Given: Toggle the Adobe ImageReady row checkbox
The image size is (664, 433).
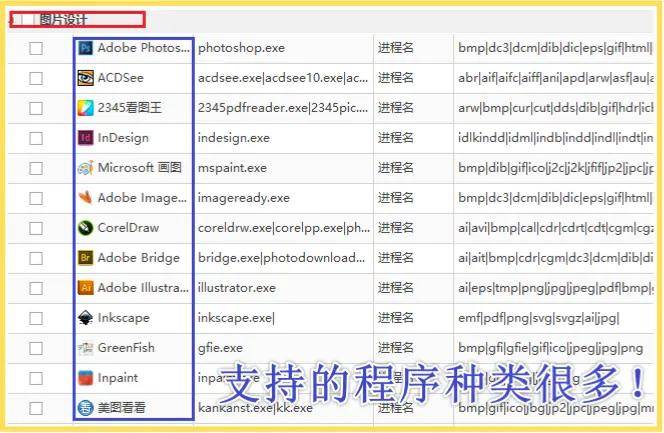Looking at the screenshot, I should coord(36,199).
